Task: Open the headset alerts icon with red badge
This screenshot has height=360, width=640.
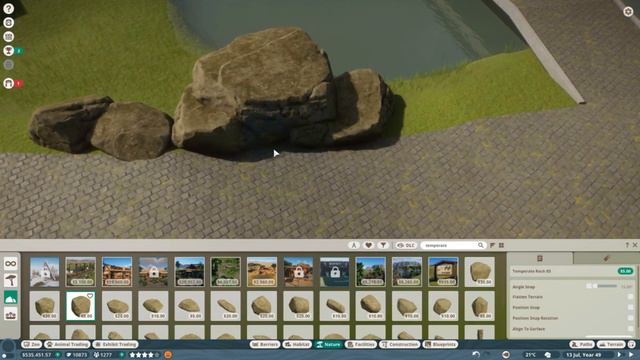Action: point(9,83)
